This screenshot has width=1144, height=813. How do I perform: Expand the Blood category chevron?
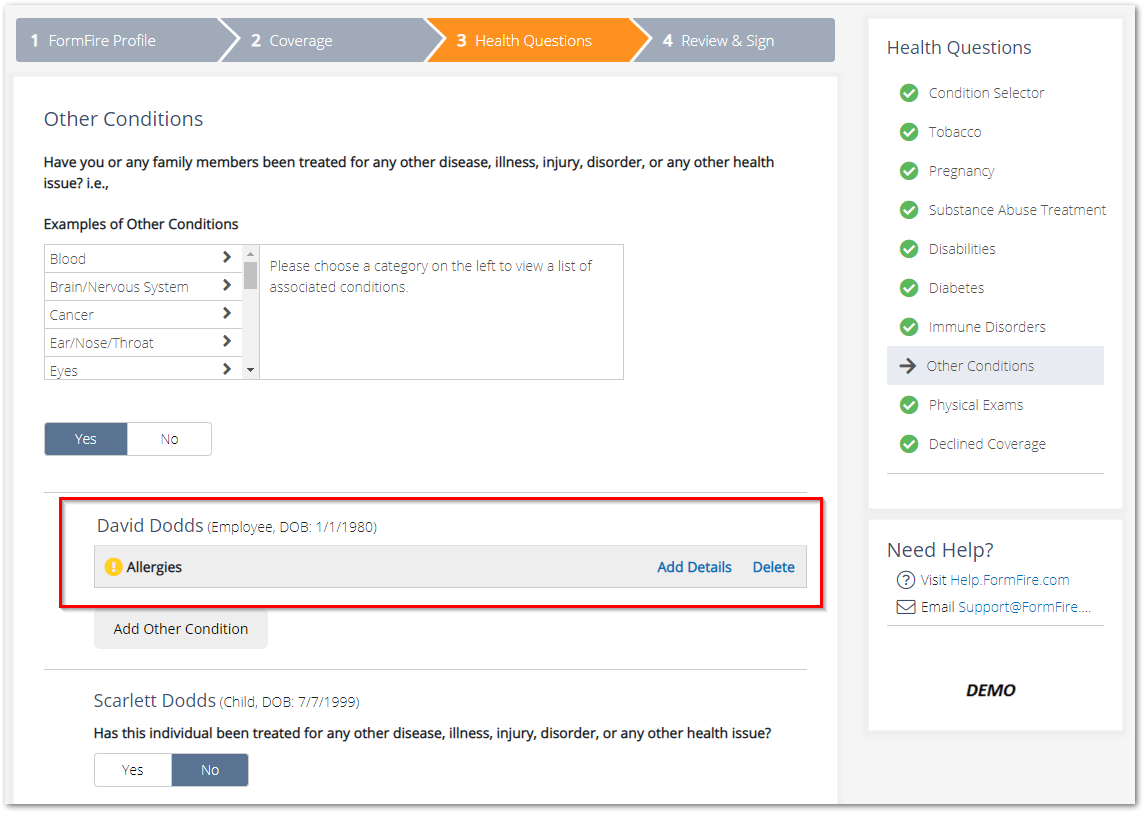(227, 257)
